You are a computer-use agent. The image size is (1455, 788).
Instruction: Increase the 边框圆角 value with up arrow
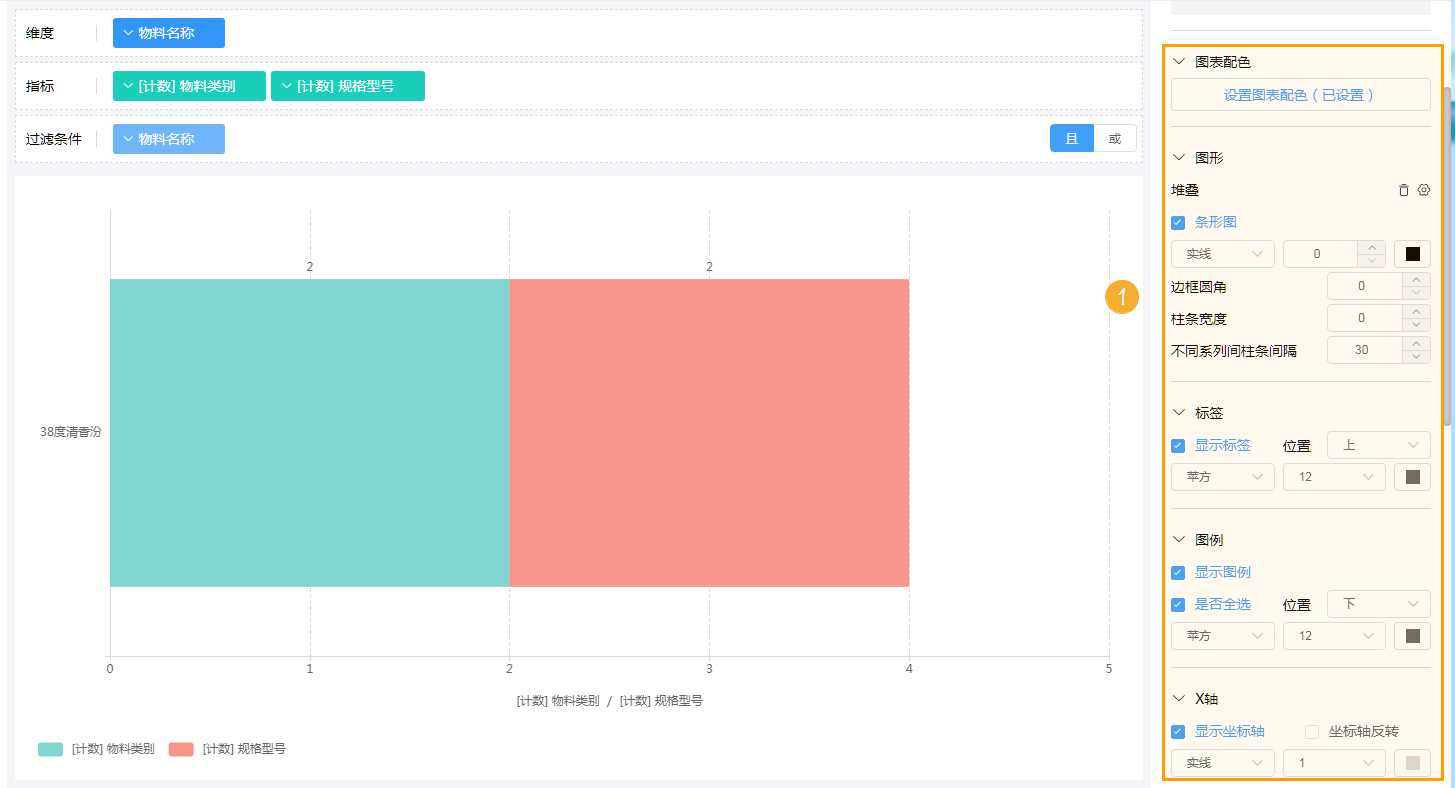point(1416,280)
